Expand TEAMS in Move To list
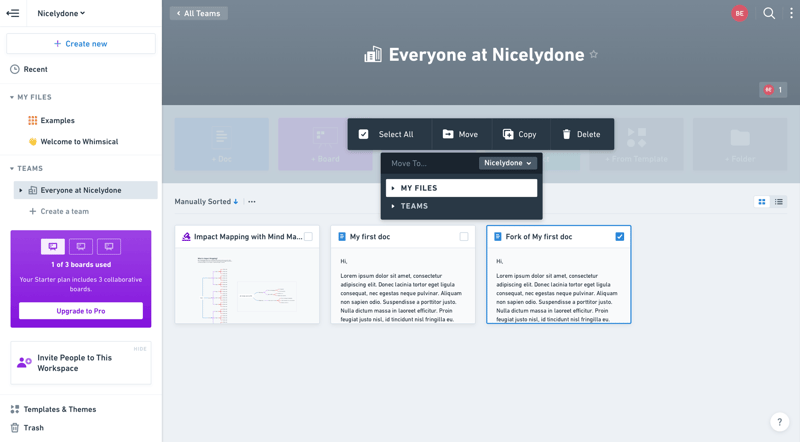The width and height of the screenshot is (800, 442). point(393,206)
